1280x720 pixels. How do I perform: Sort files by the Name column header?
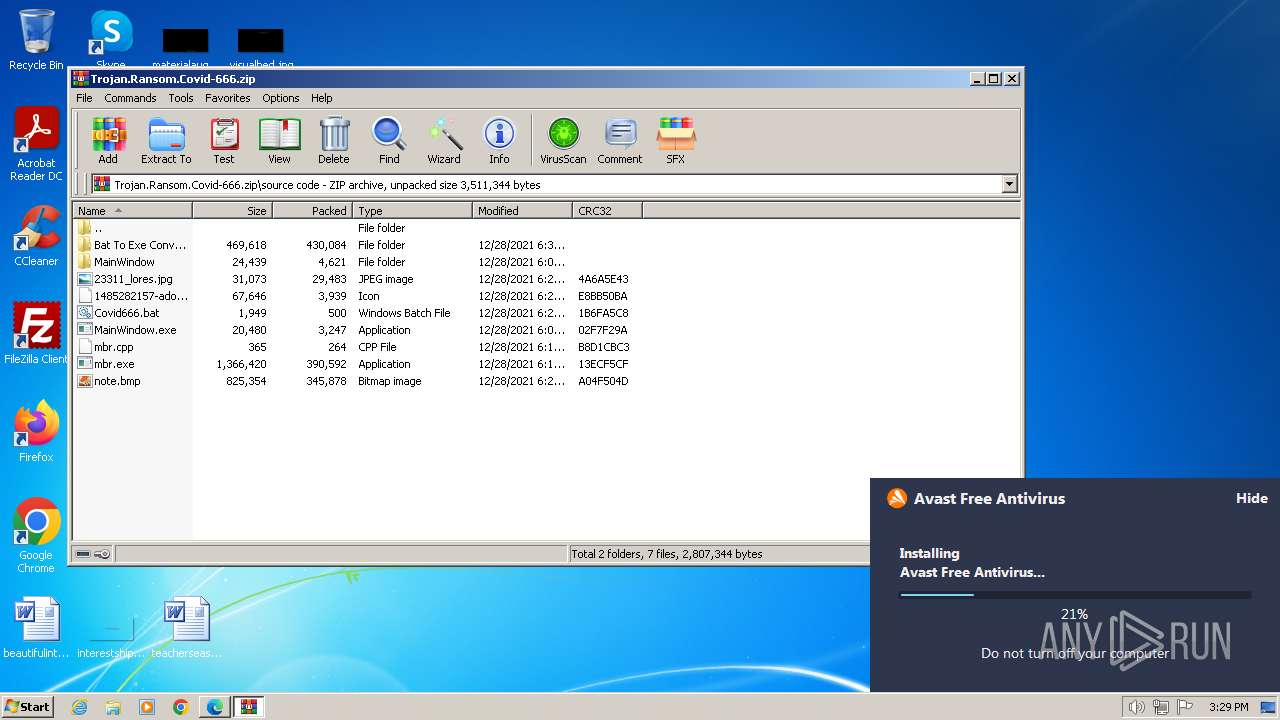coord(132,211)
